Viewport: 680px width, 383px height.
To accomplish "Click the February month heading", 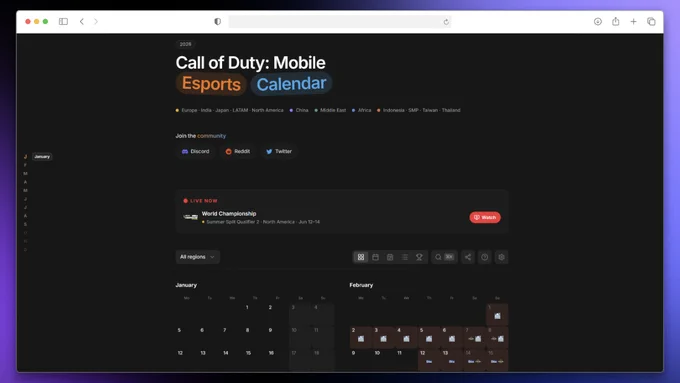I will 361,285.
